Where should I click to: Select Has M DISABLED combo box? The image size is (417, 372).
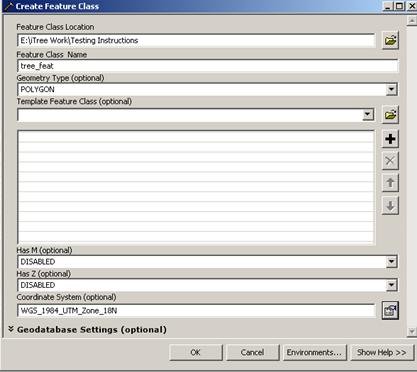[x=207, y=262]
